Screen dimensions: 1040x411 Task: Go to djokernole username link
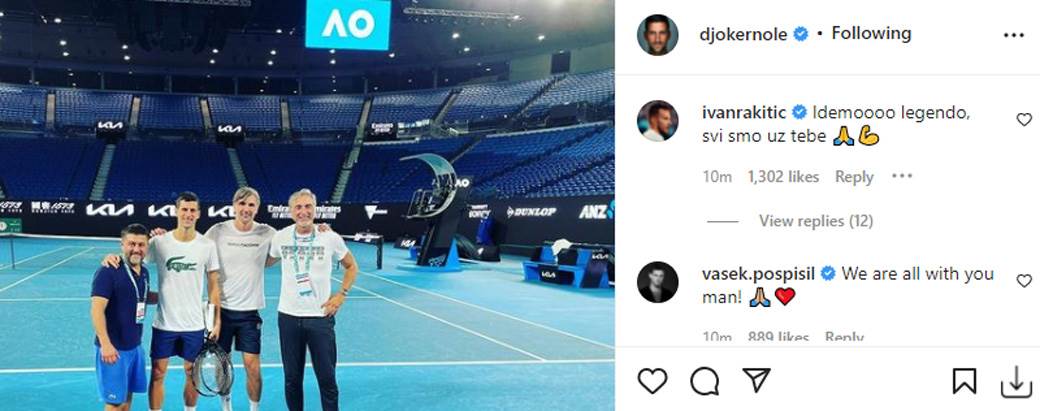point(744,34)
